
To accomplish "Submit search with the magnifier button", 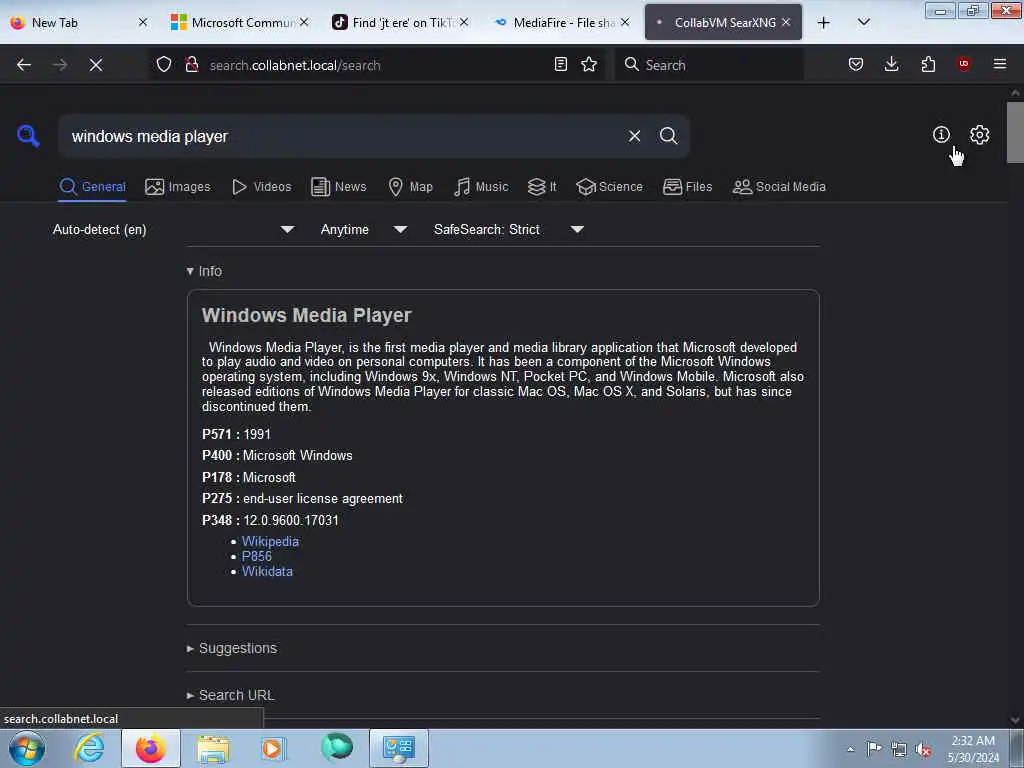I will point(668,136).
